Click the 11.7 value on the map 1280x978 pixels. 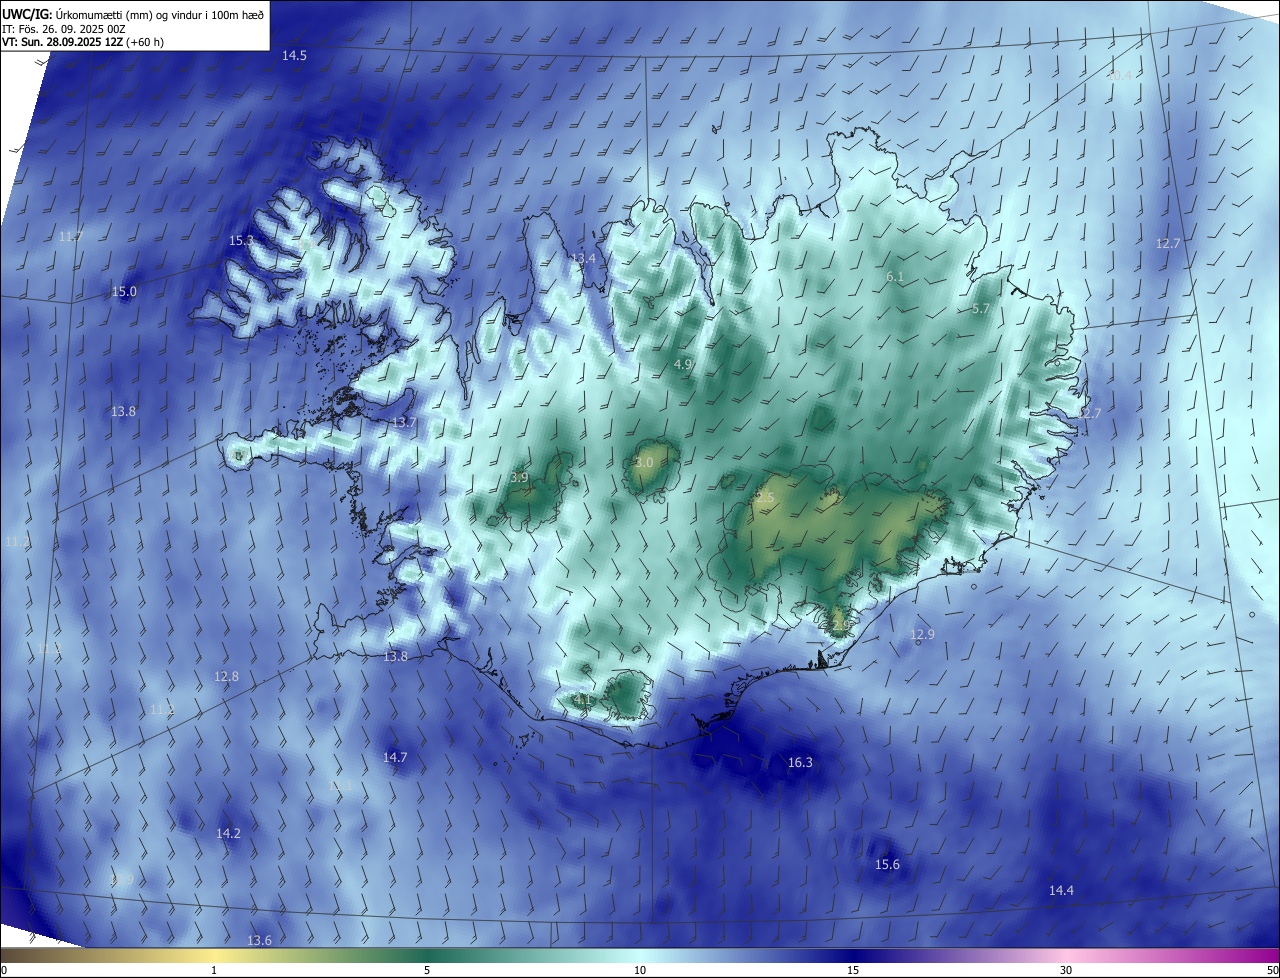point(71,237)
